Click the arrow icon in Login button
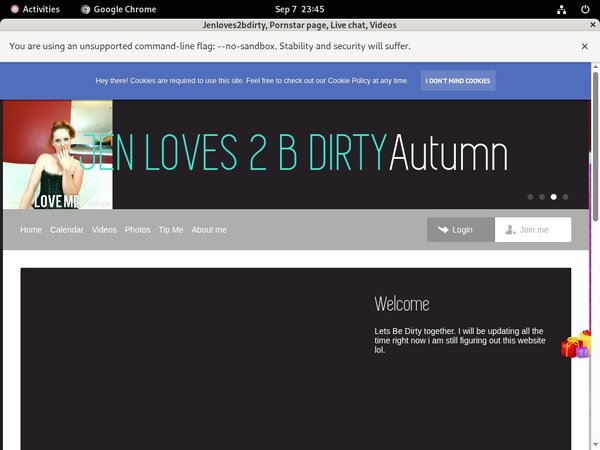Screen dimensions: 600x450 click(443, 230)
